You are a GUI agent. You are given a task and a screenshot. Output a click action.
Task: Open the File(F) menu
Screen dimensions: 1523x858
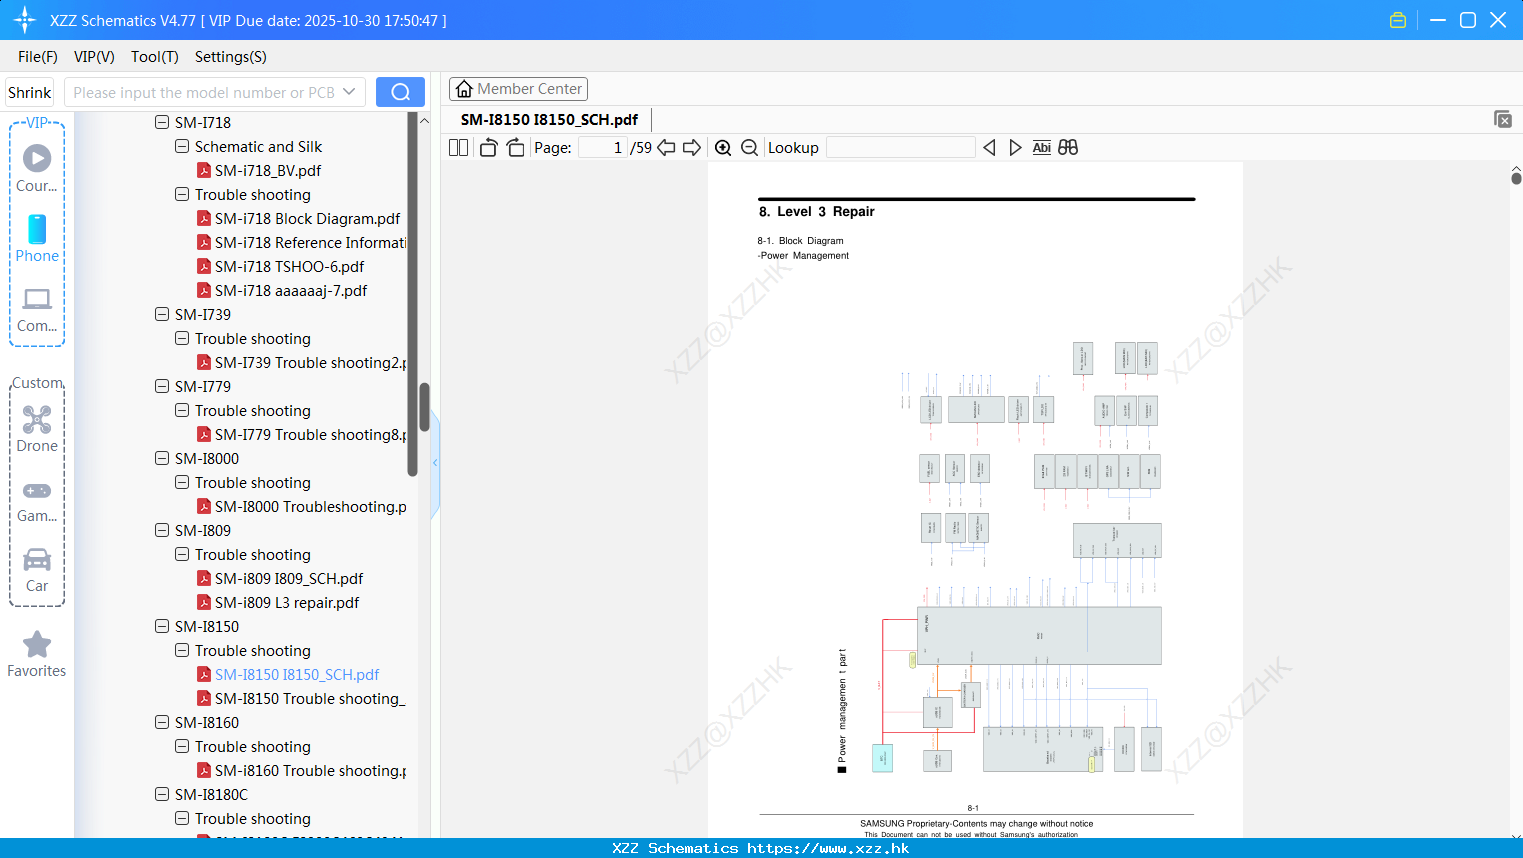coord(38,57)
